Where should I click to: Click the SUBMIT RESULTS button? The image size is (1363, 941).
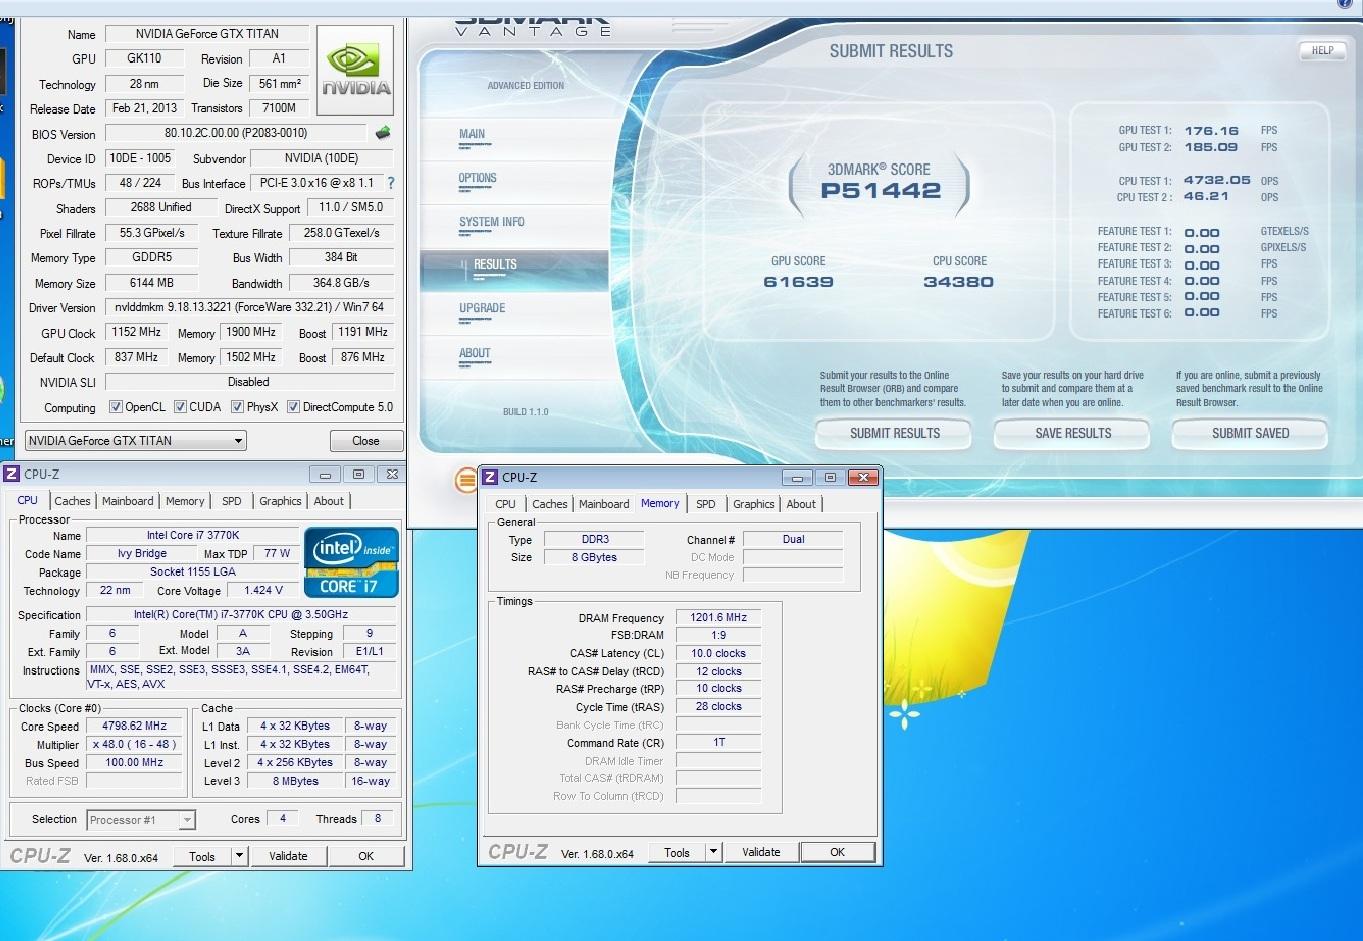[x=894, y=433]
